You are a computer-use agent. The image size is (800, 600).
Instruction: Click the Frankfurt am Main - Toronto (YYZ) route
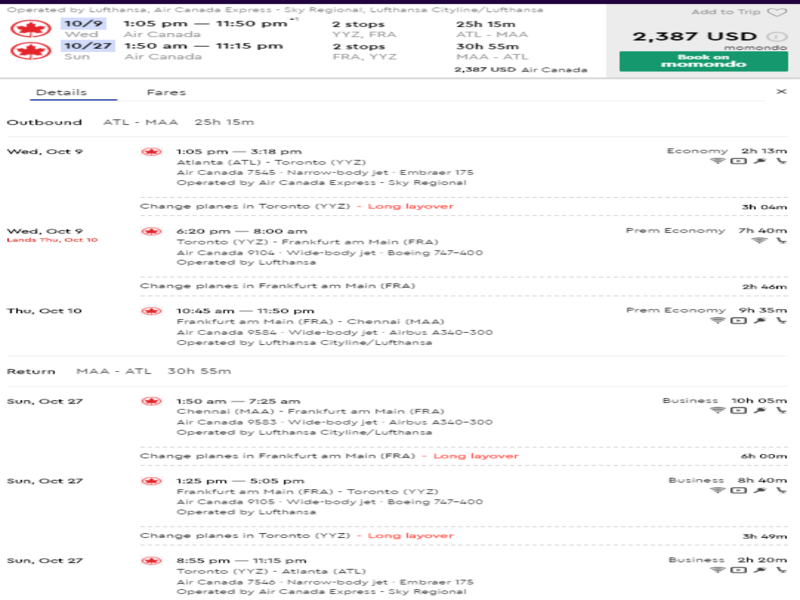(x=308, y=491)
